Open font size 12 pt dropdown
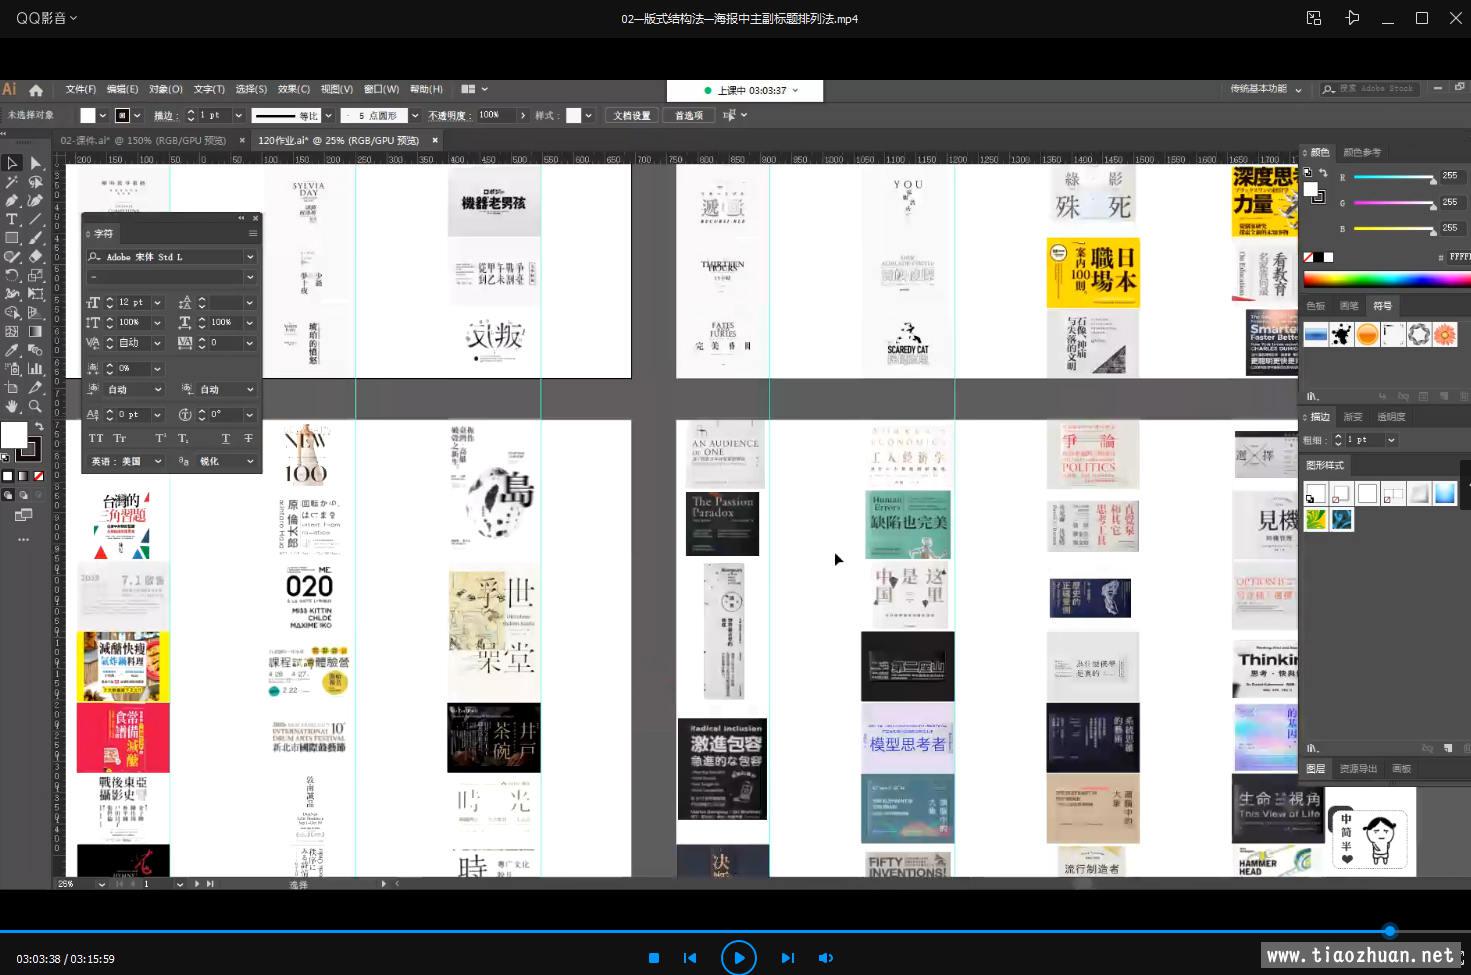The width and height of the screenshot is (1471, 975). [x=157, y=302]
